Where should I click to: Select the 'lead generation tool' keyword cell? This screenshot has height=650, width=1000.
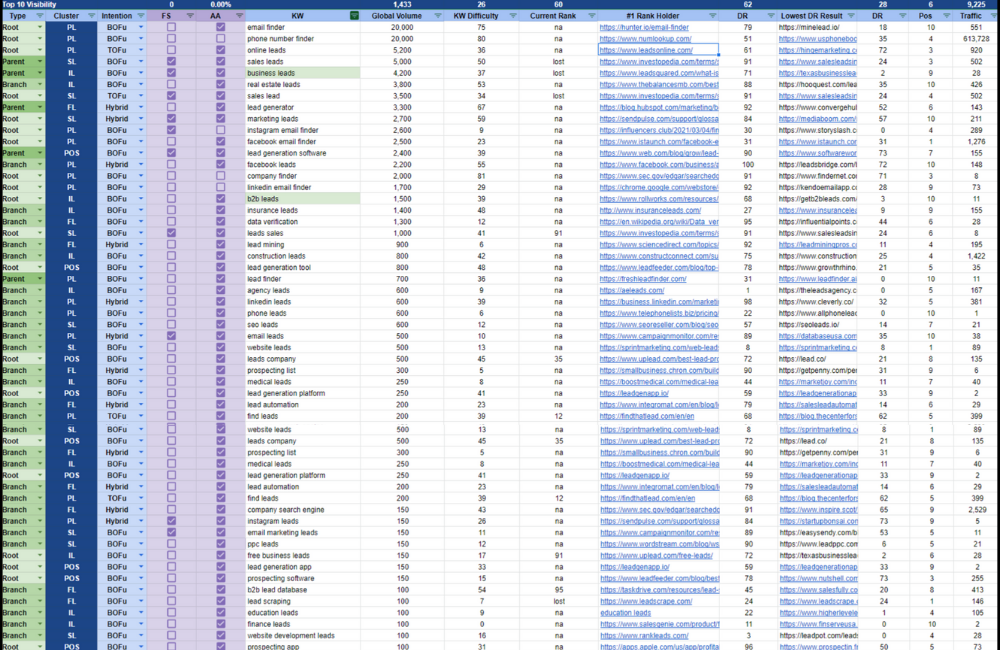click(x=302, y=267)
